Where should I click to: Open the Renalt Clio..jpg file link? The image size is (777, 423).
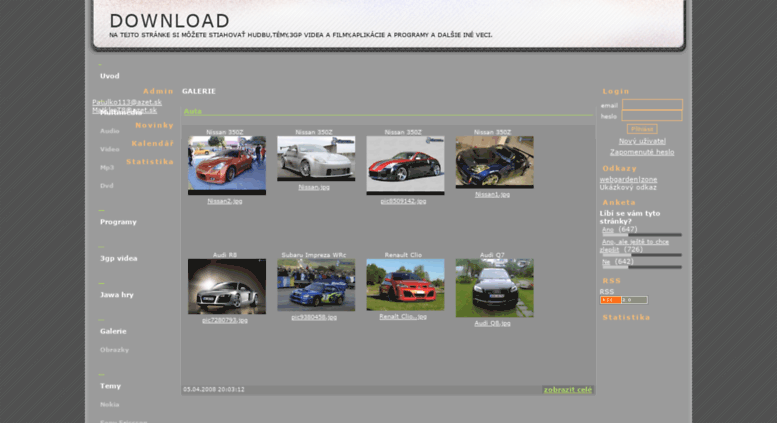click(403, 317)
